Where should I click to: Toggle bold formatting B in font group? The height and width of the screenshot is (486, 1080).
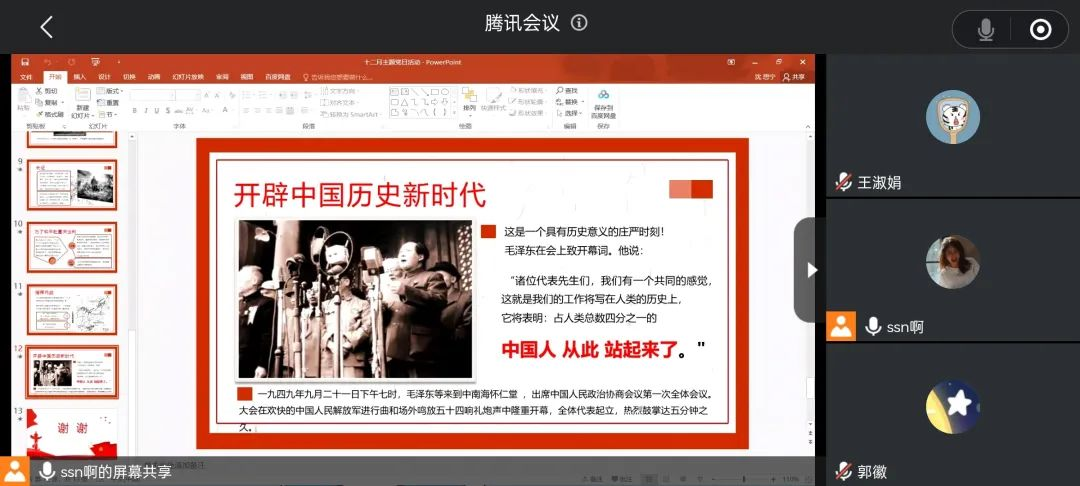coord(134,110)
